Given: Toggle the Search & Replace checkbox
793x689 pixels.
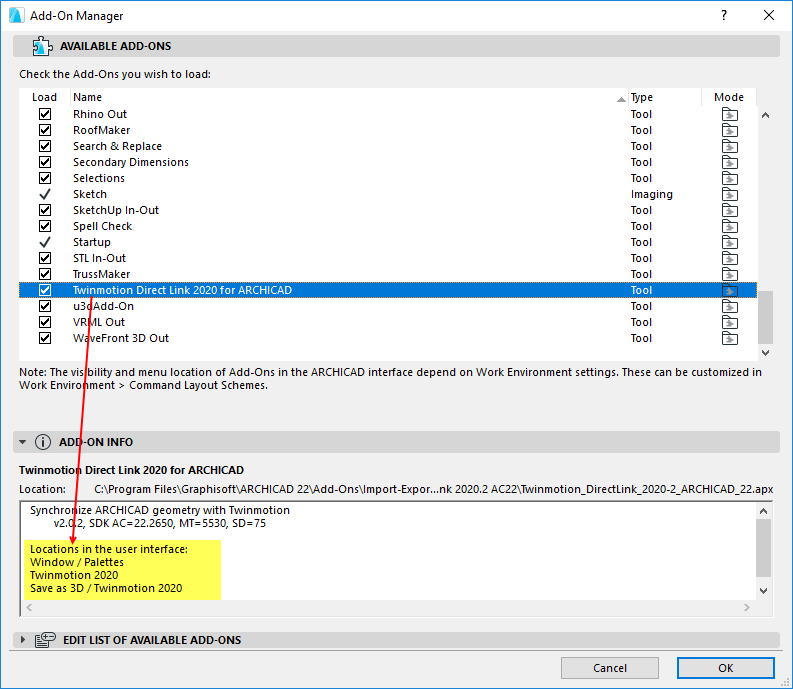Looking at the screenshot, I should point(45,146).
